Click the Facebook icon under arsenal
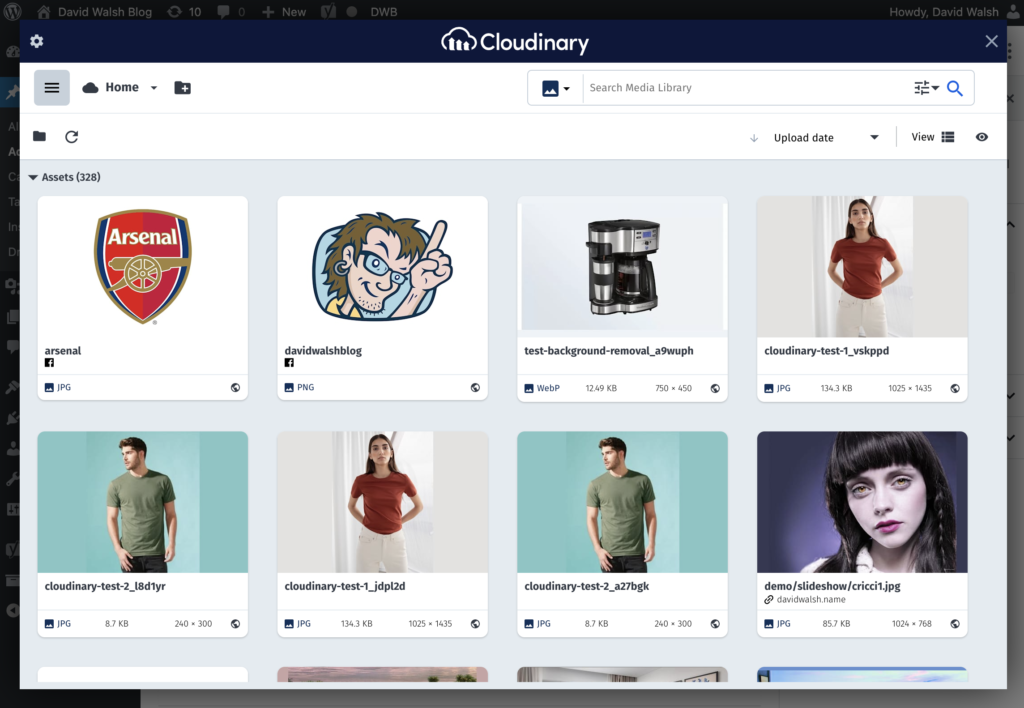This screenshot has height=708, width=1024. (49, 362)
